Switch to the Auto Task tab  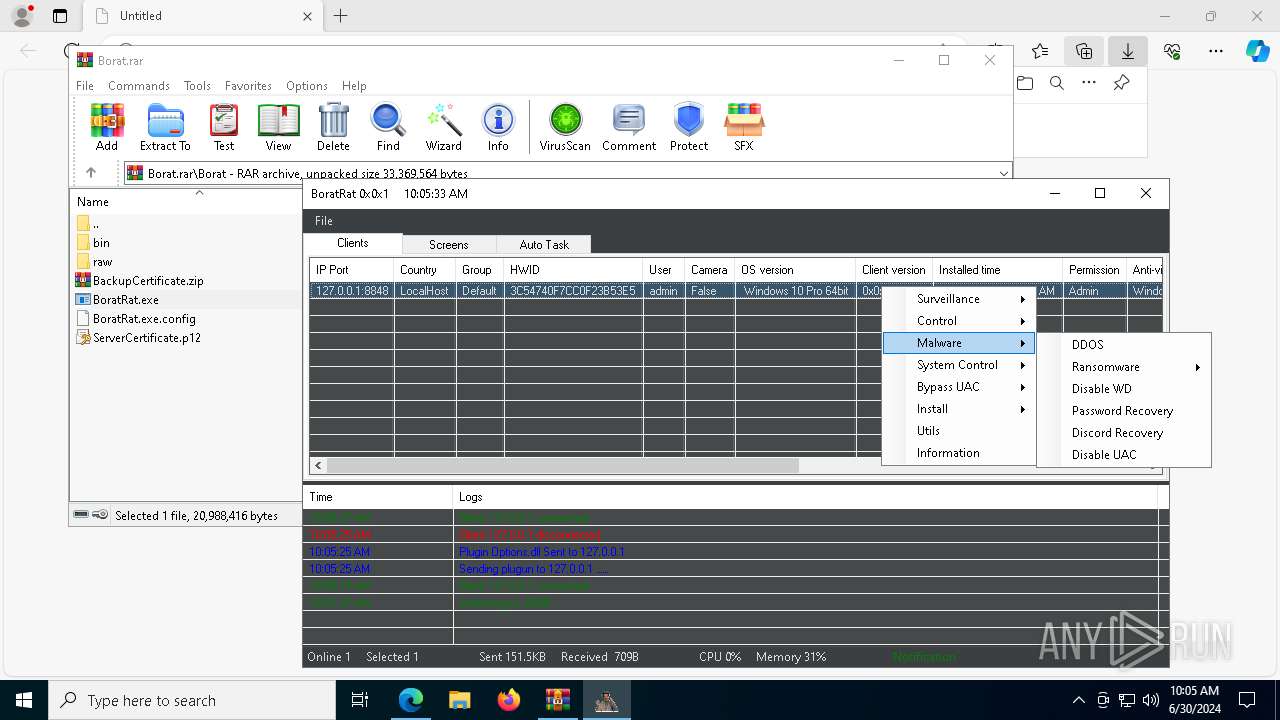coord(544,245)
